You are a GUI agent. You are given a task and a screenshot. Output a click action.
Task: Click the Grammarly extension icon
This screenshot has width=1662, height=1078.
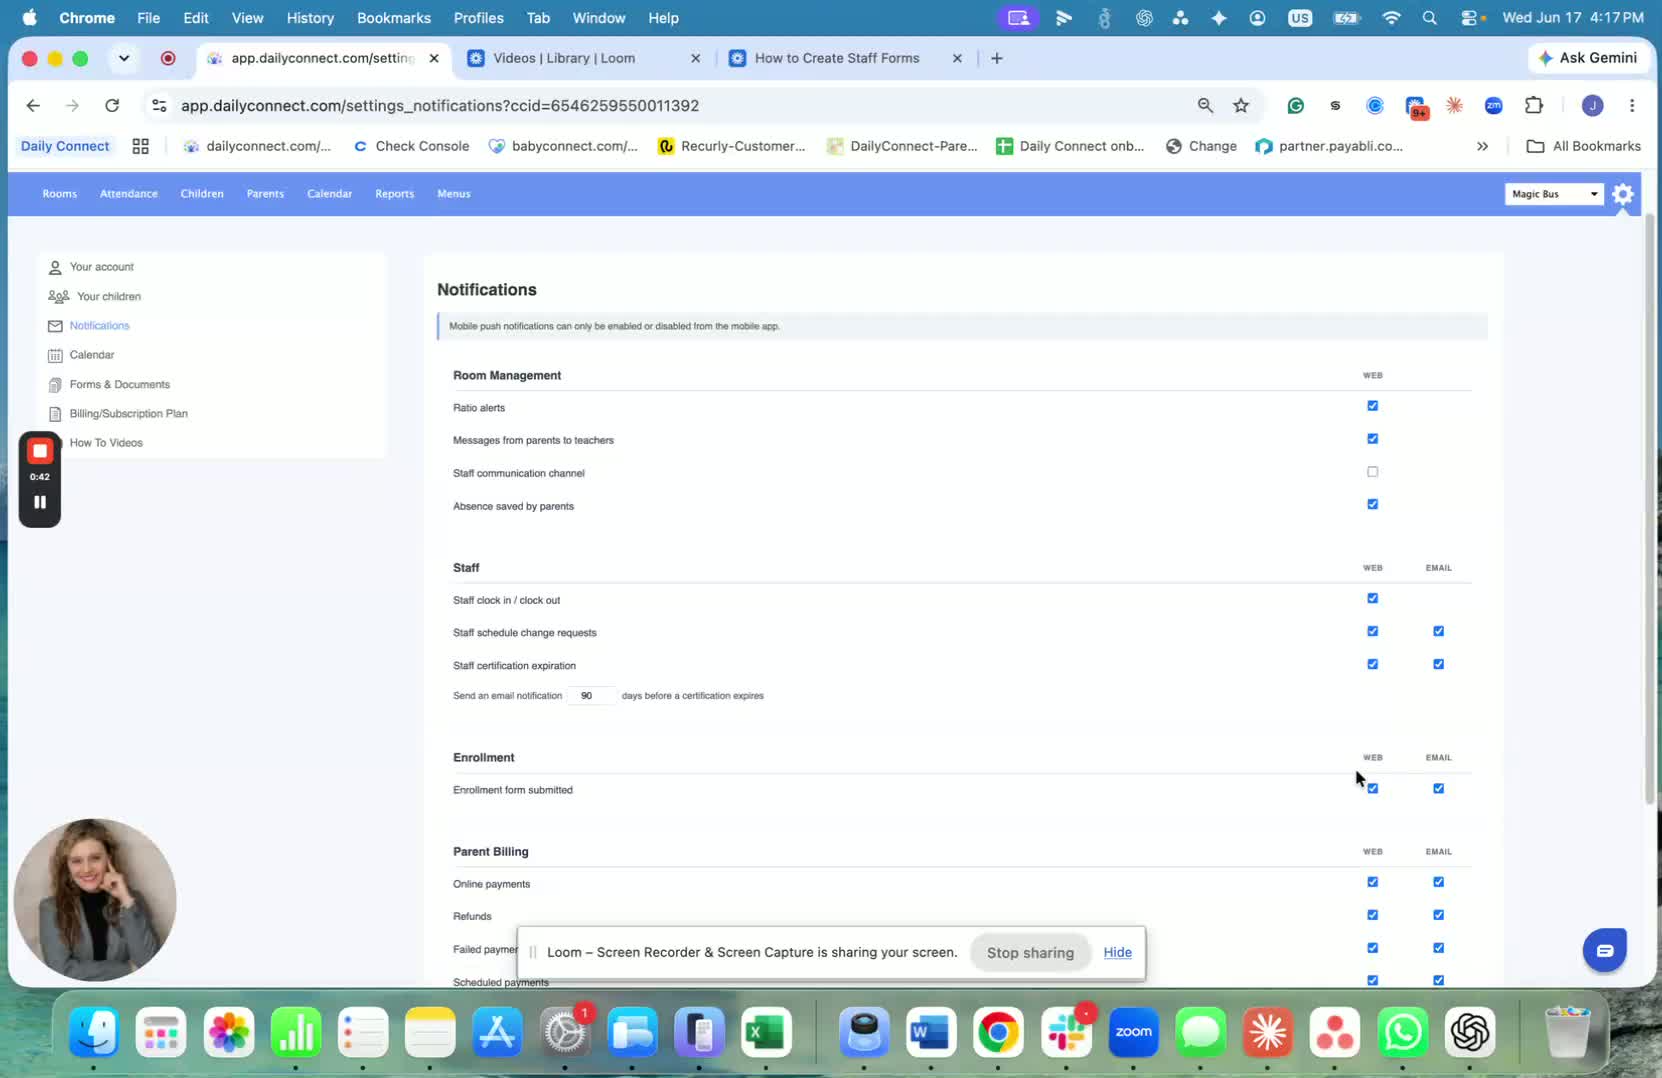click(1296, 105)
